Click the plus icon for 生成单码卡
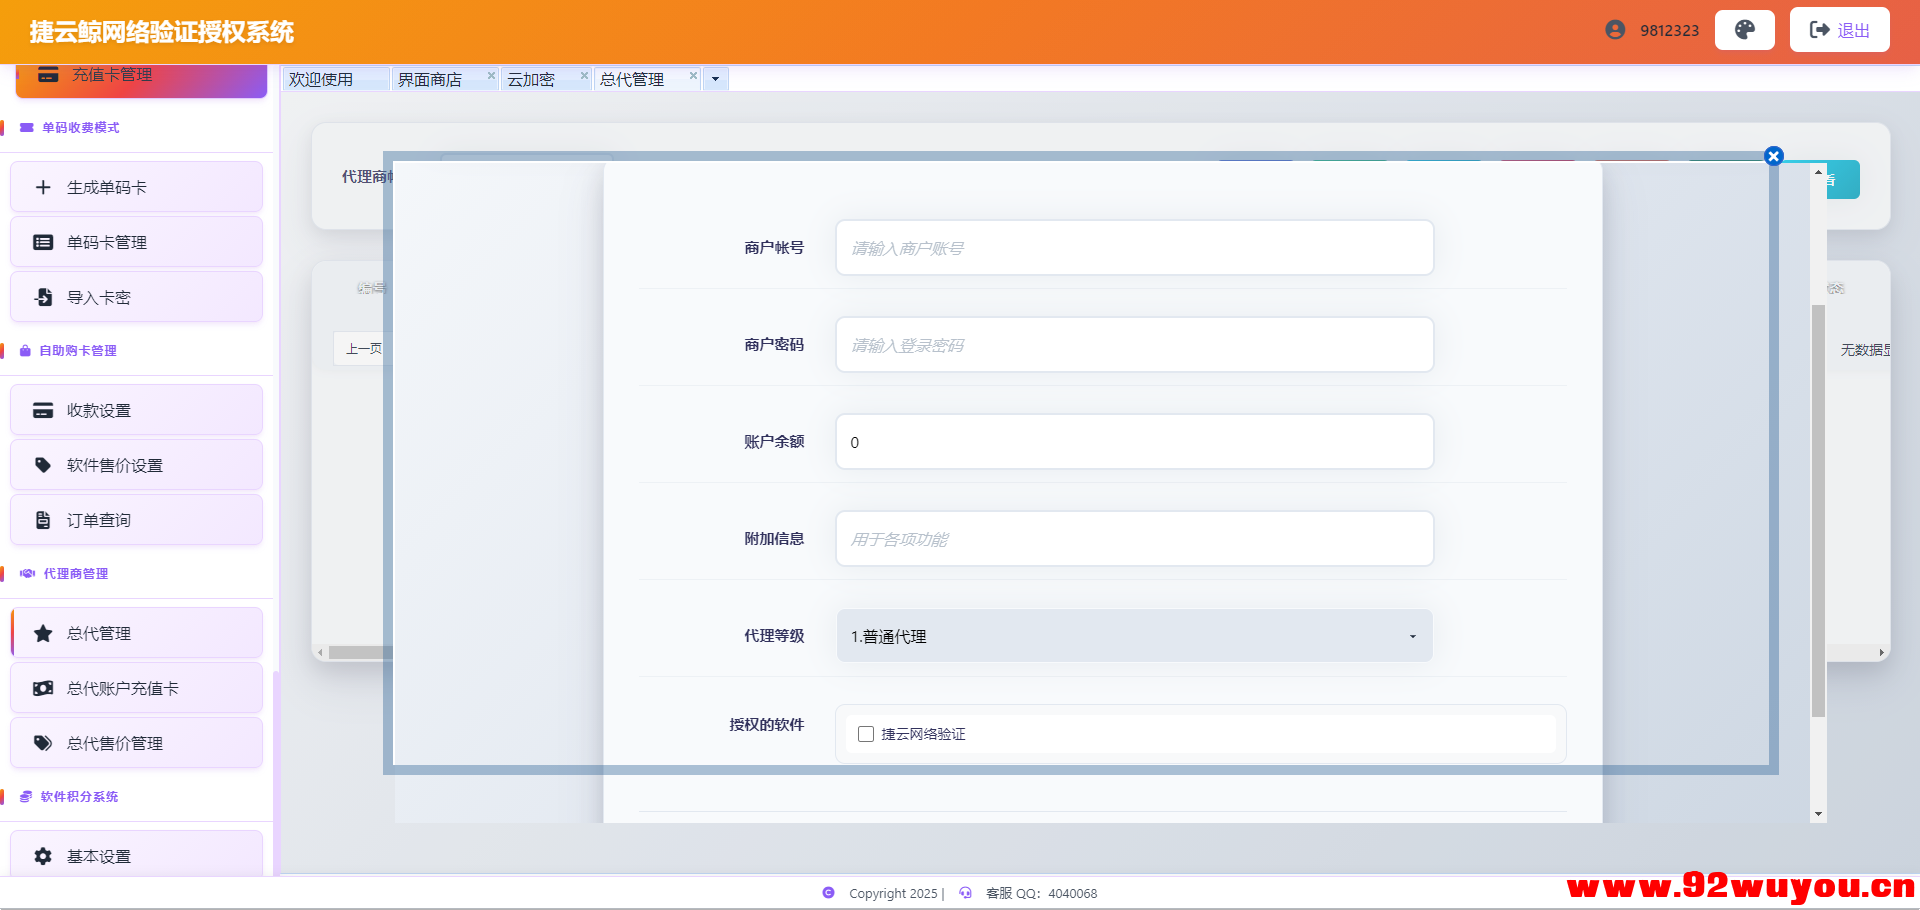Image resolution: width=1920 pixels, height=910 pixels. tap(43, 187)
